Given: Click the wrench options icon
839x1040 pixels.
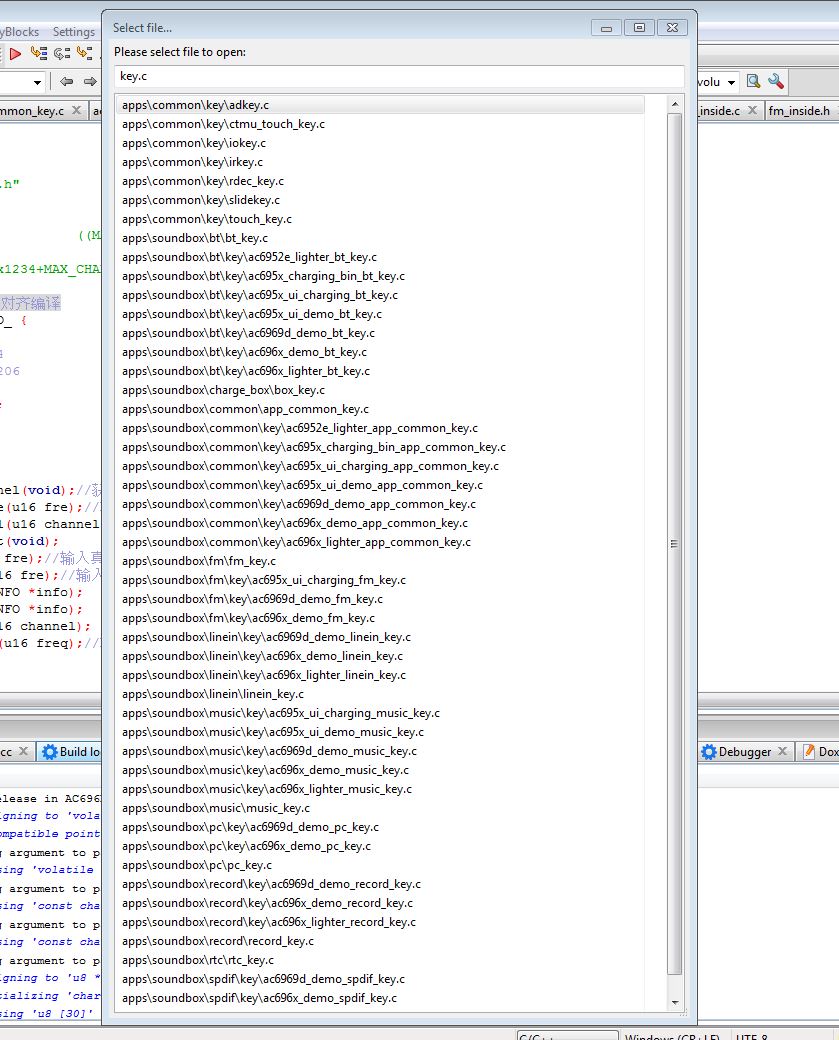Looking at the screenshot, I should (775, 82).
